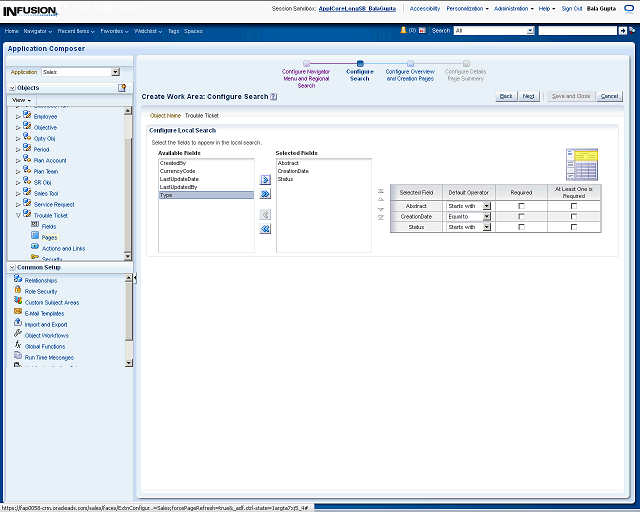Open the Application Sales dropdown
The height and width of the screenshot is (512, 640).
click(115, 72)
